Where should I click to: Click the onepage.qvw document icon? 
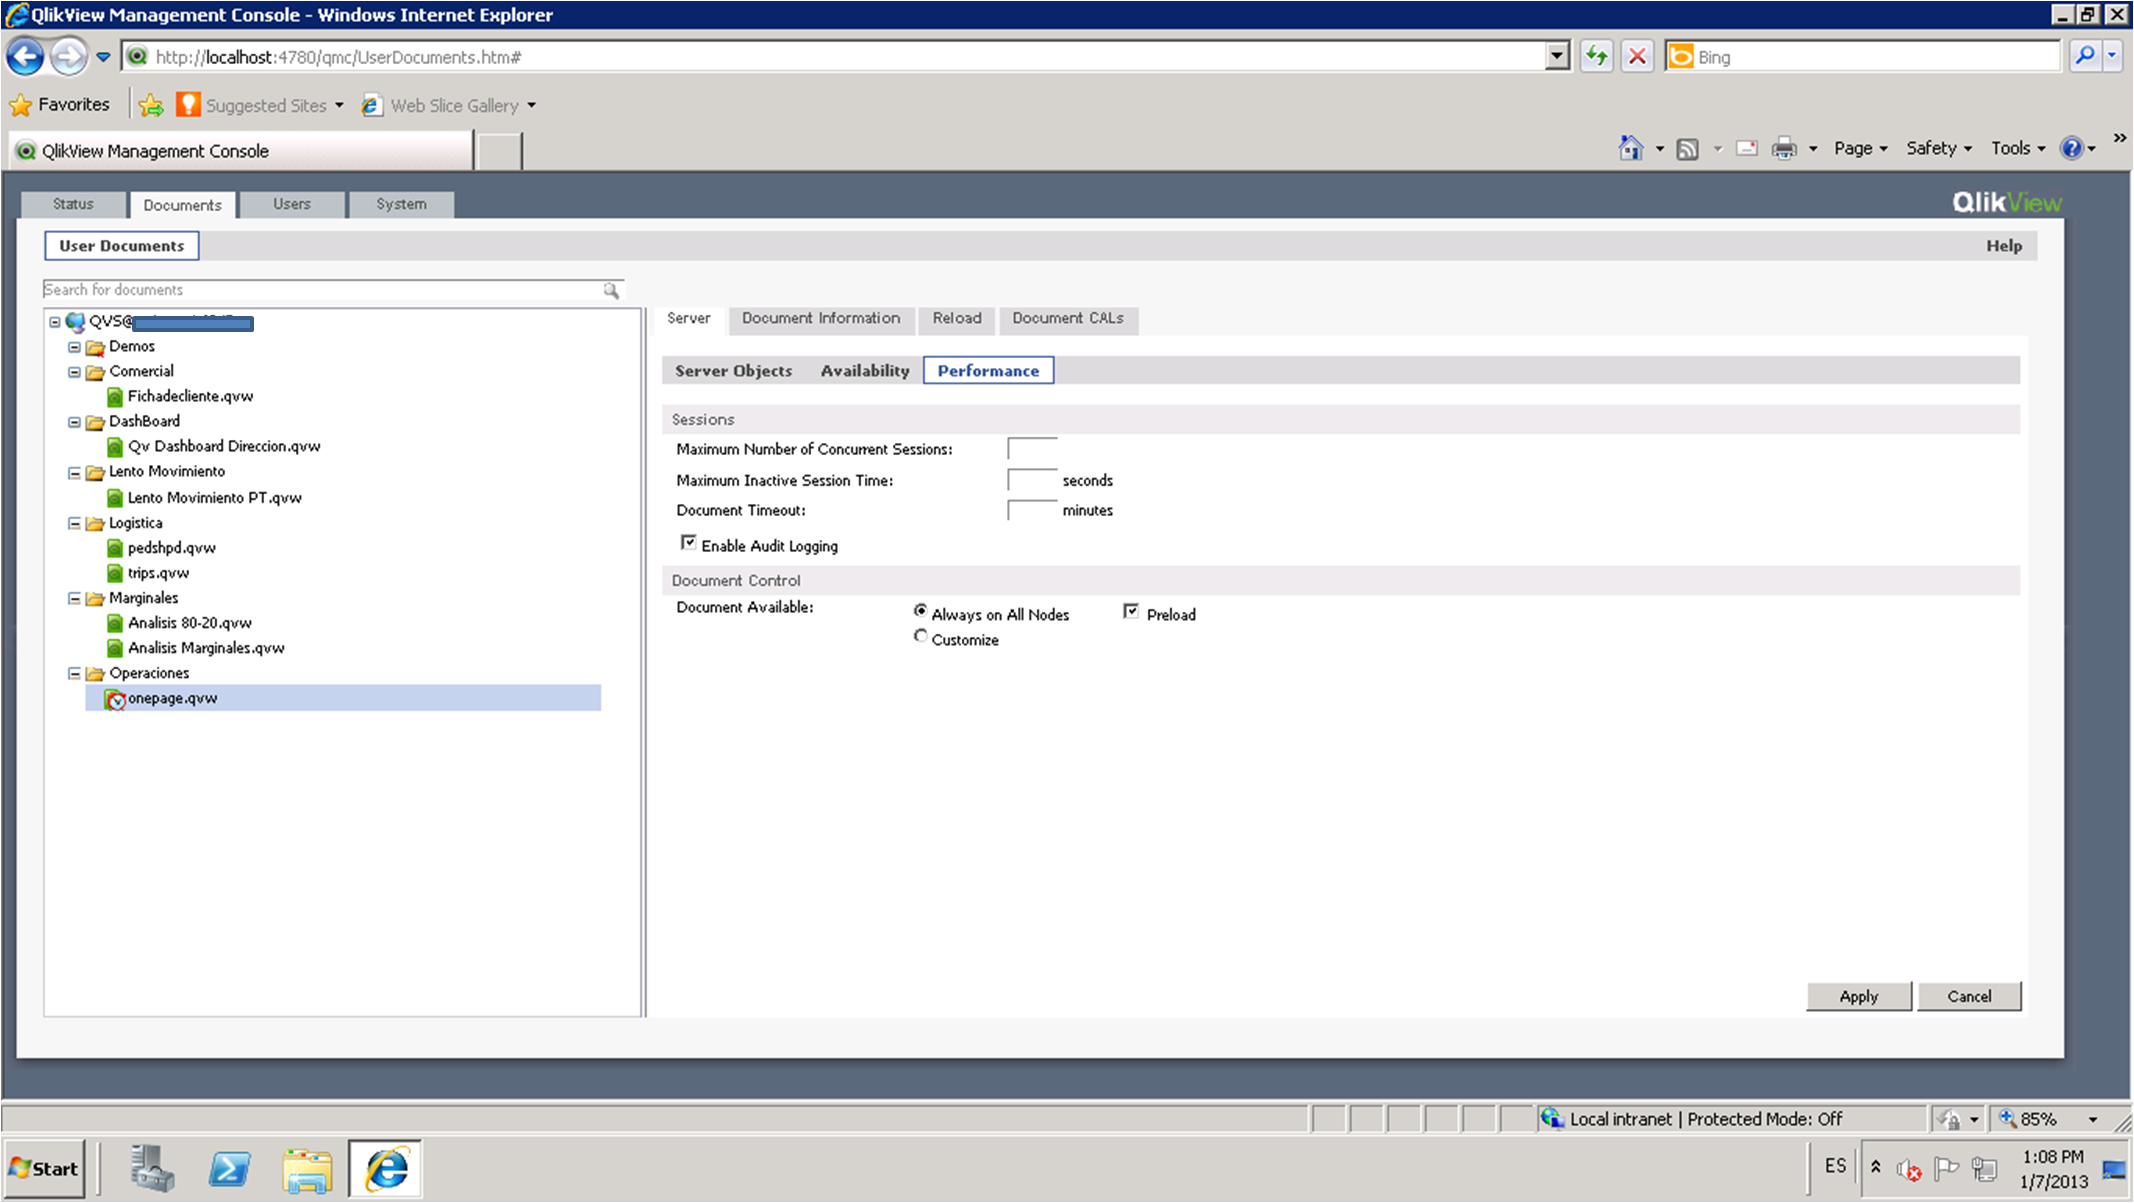[115, 699]
